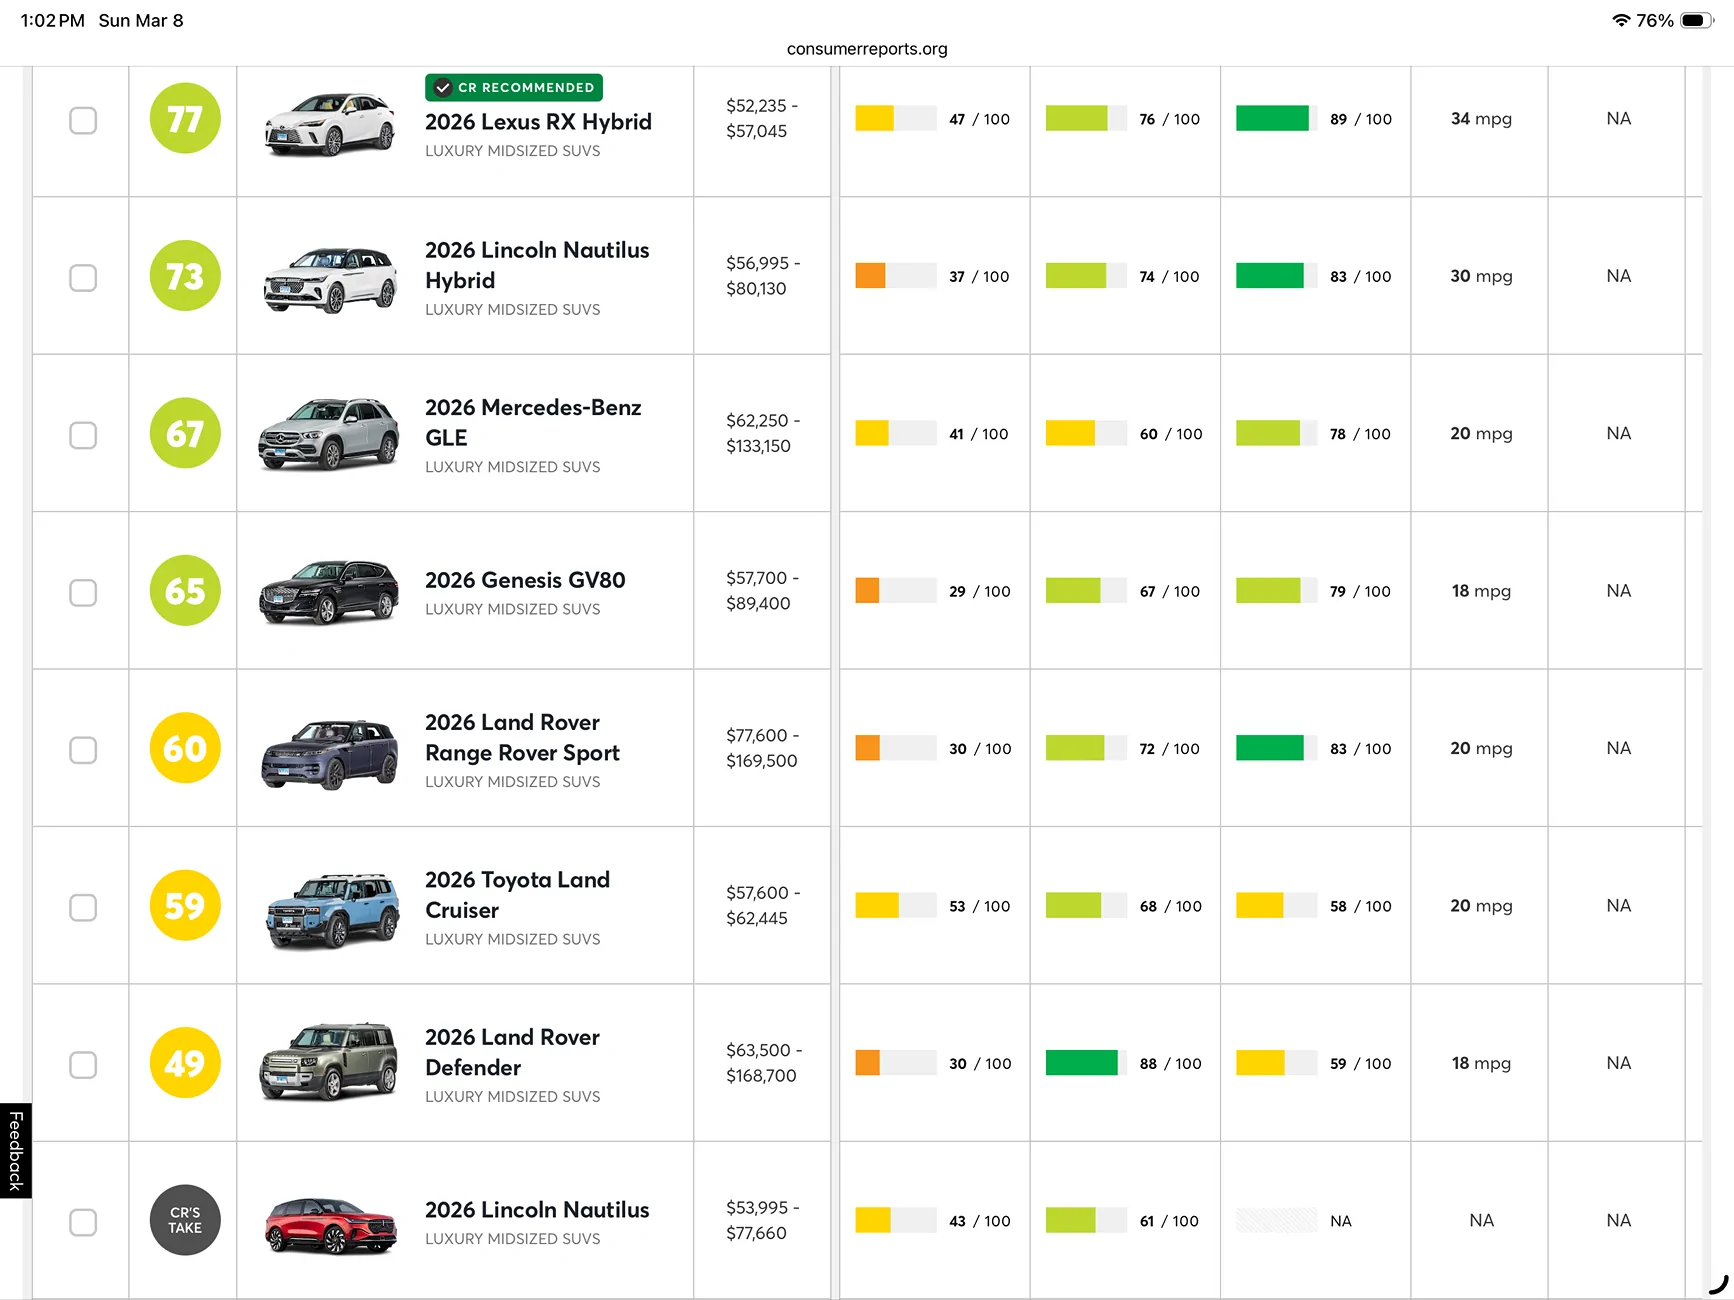Click the 67 score circle for Mercedes-Benz GLE
Image resolution: width=1734 pixels, height=1300 pixels.
[x=185, y=434]
